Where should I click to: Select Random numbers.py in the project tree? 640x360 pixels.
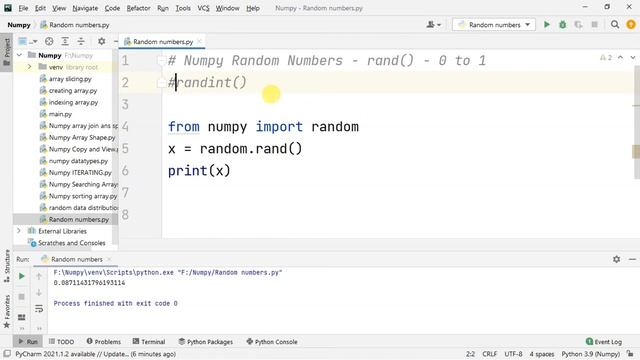pos(78,220)
